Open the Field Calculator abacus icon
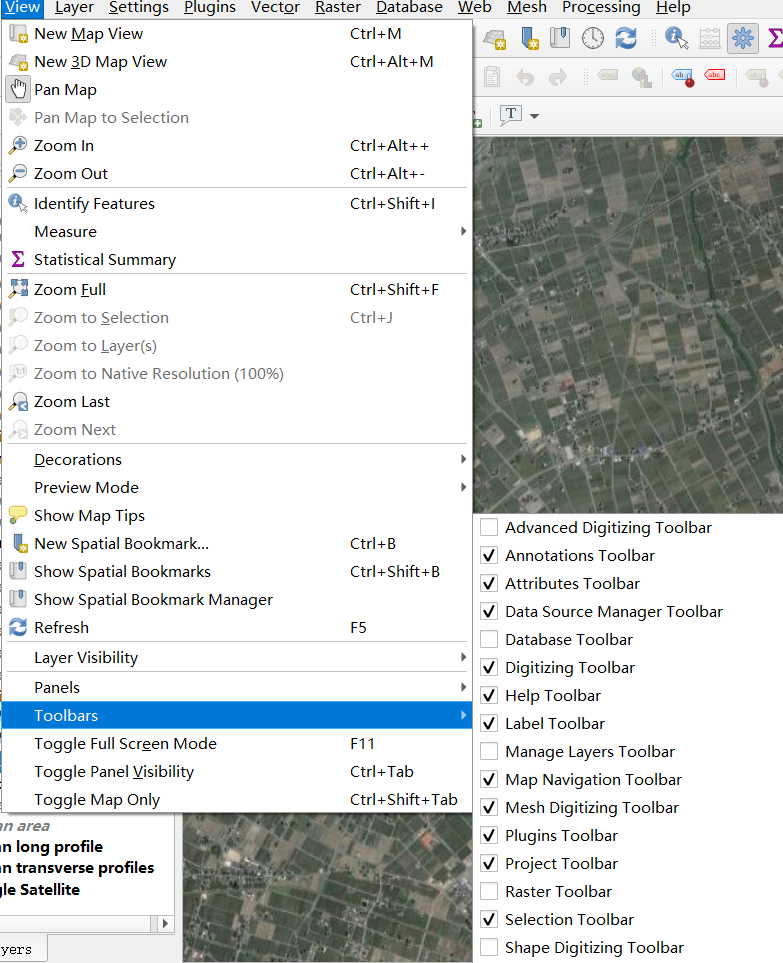 [709, 38]
